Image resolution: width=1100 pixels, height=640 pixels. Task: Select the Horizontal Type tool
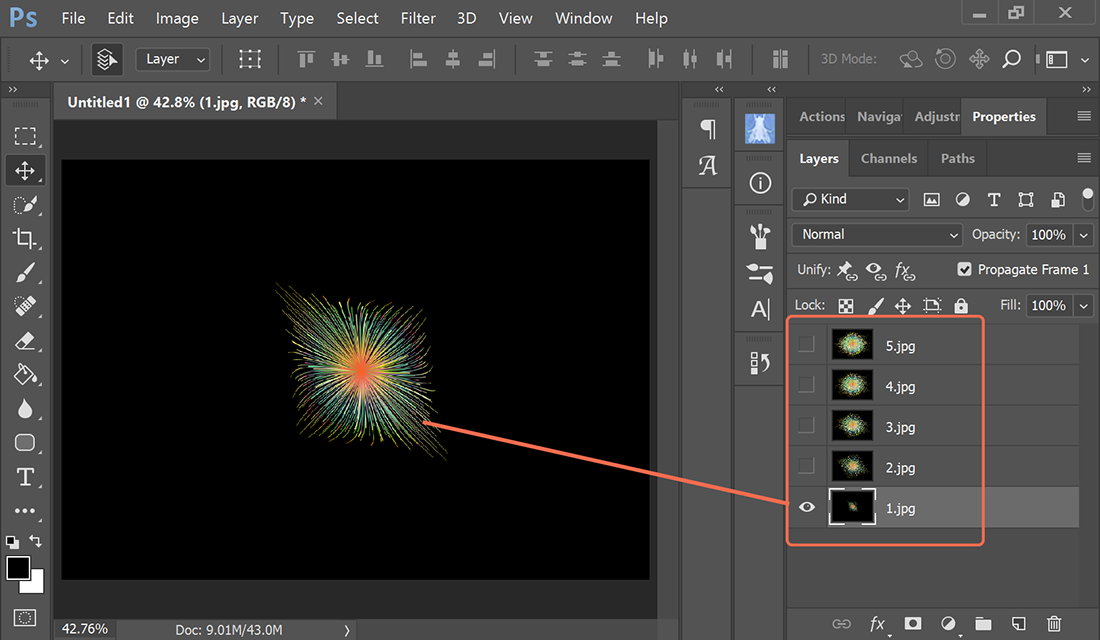point(25,477)
